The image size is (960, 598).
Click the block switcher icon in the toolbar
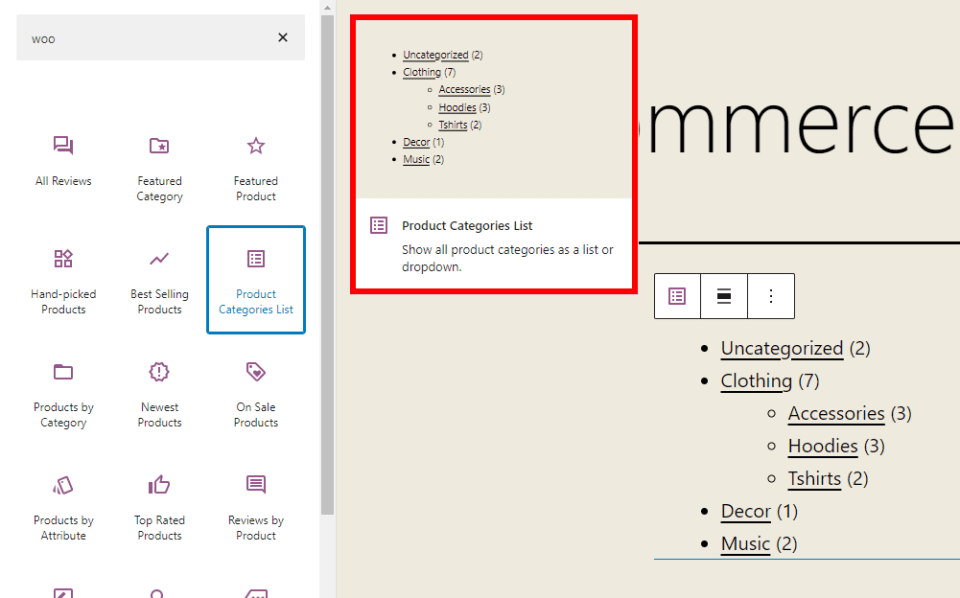(x=677, y=296)
